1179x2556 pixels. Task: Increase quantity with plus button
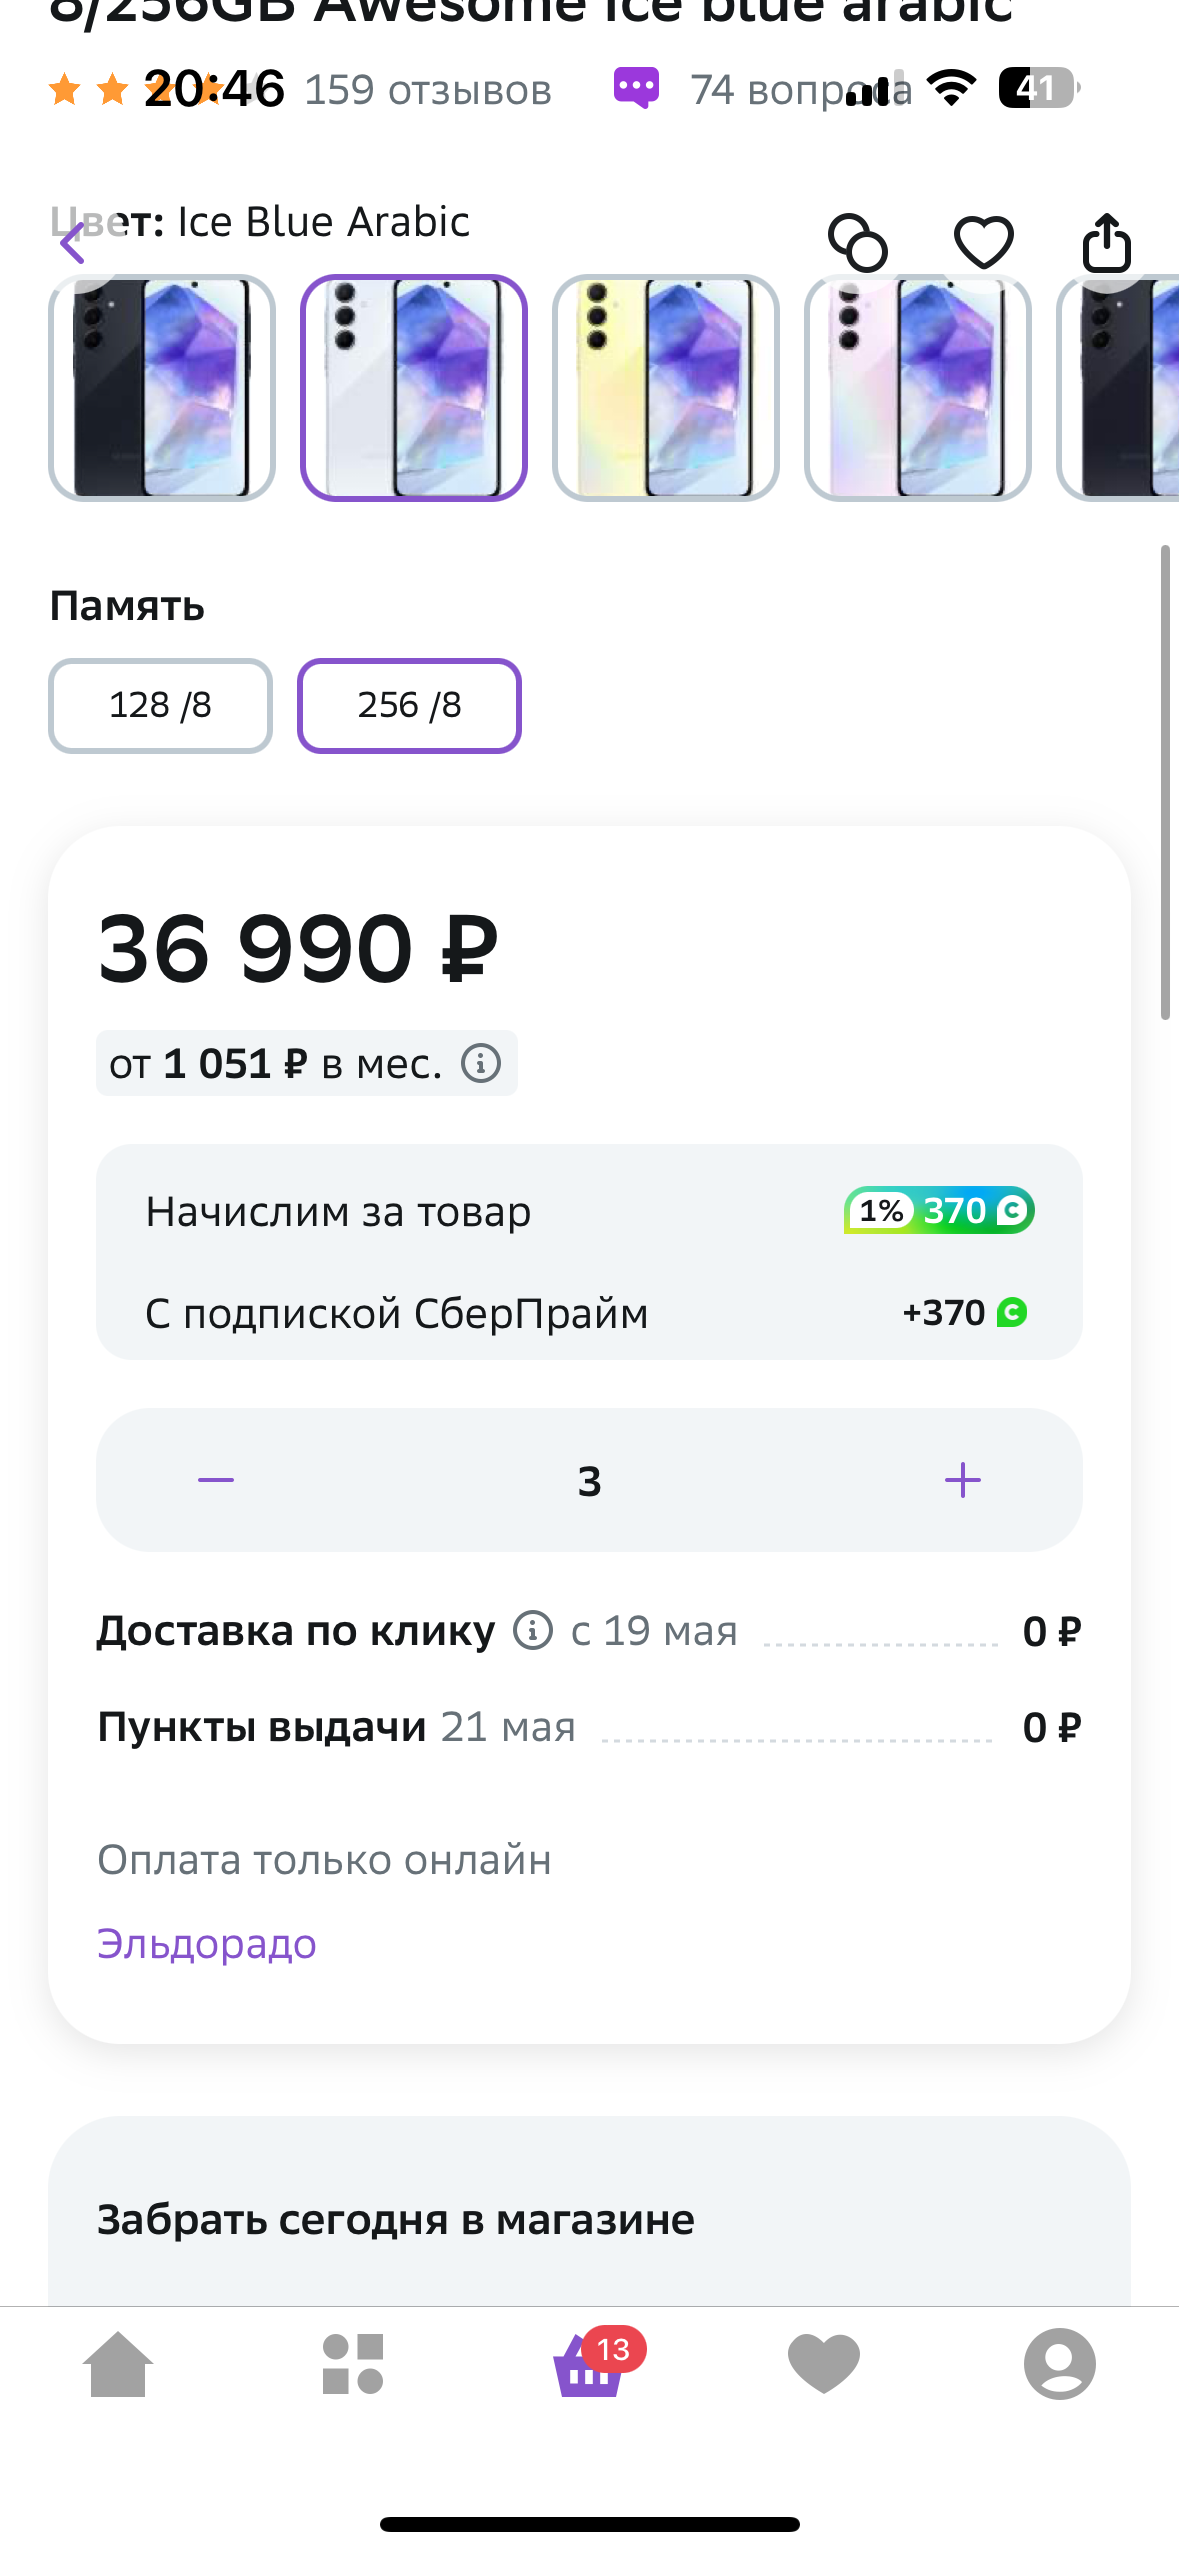(963, 1480)
